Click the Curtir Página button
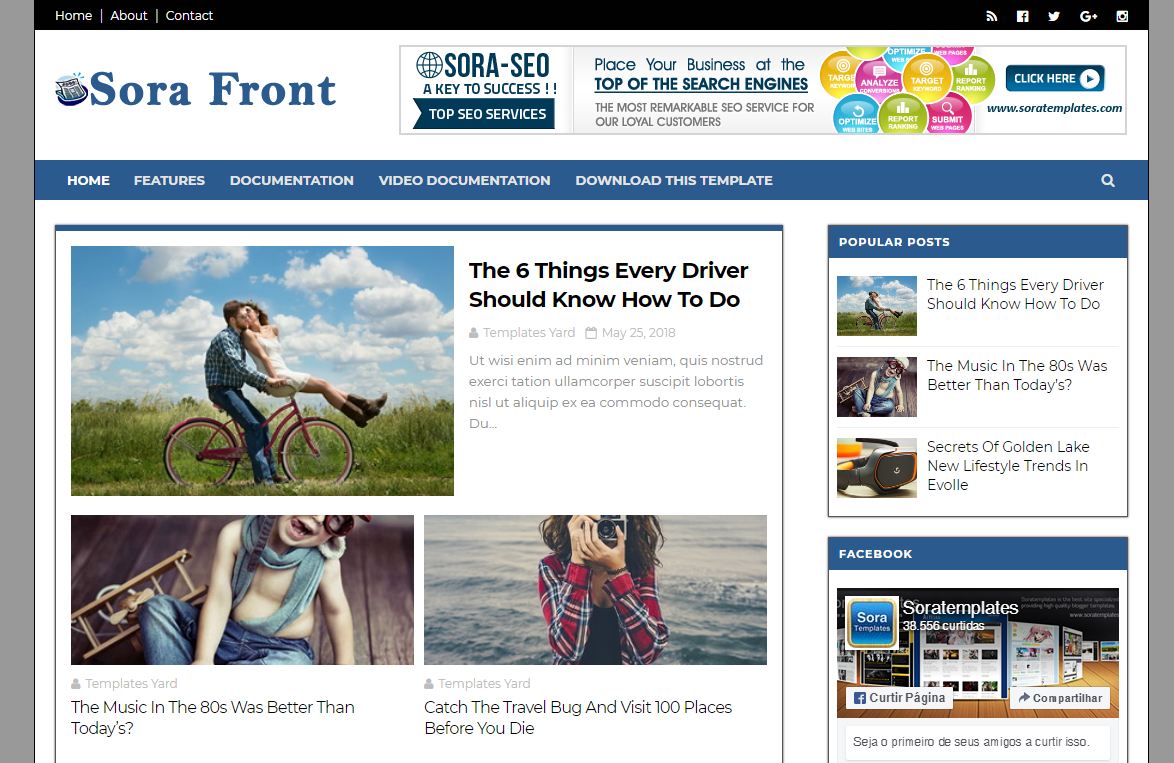Viewport: 1174px width, 763px height. (x=898, y=698)
